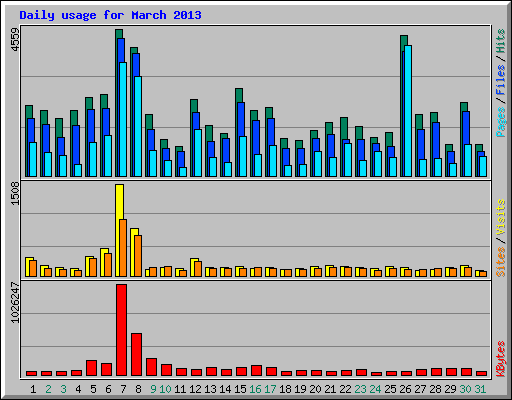This screenshot has height=400, width=512.
Task: Click the 1026247 KBytes axis value
Action: pyautogui.click(x=15, y=302)
